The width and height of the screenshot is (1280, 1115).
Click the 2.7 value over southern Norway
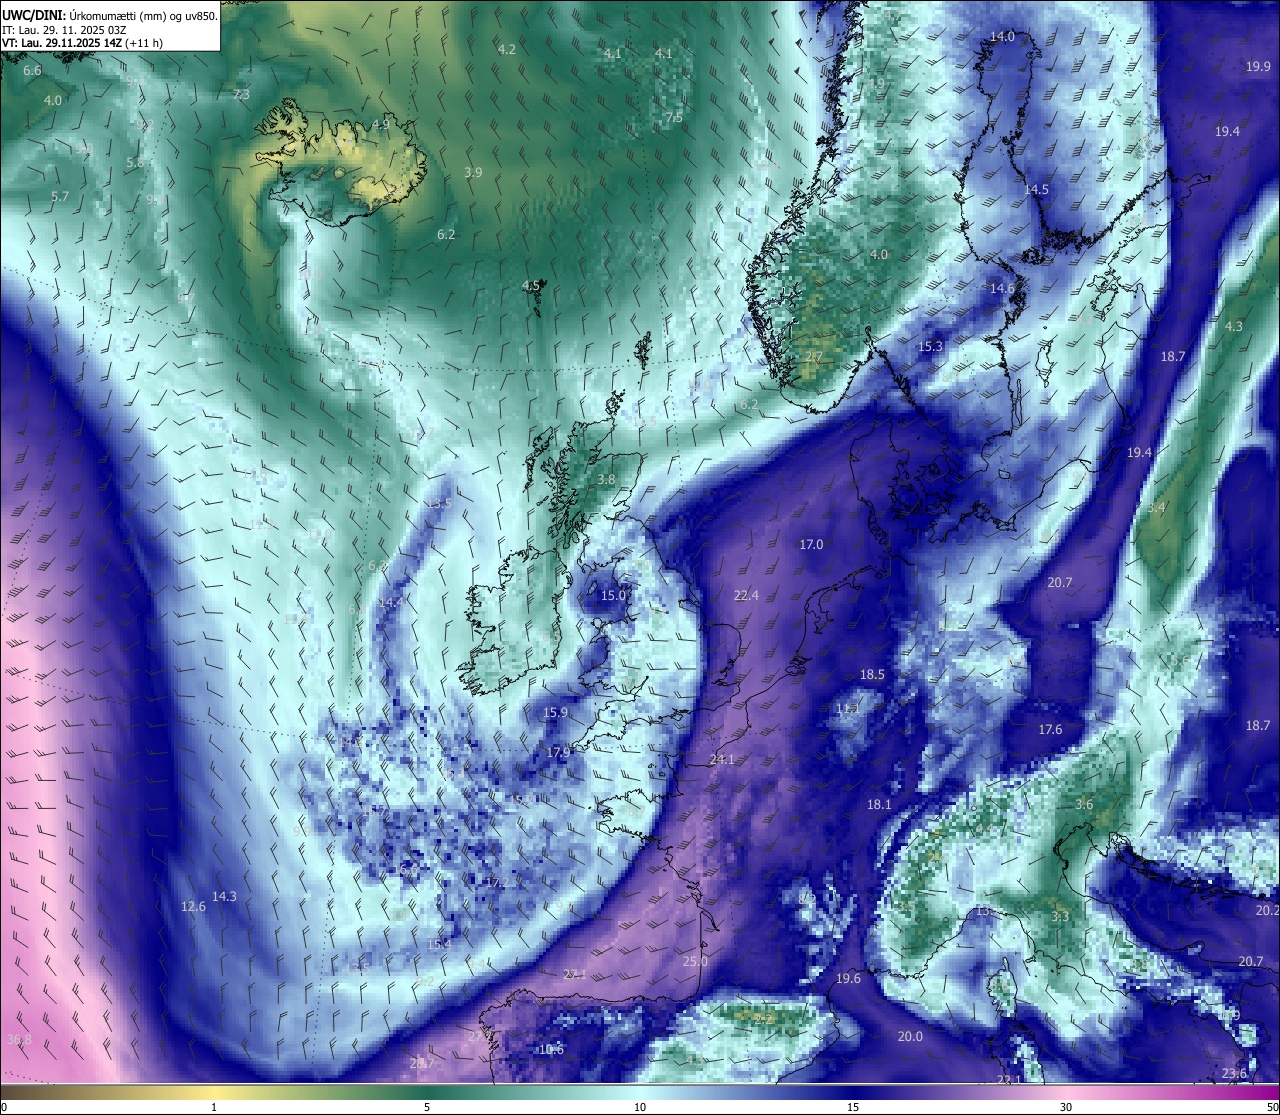point(814,356)
